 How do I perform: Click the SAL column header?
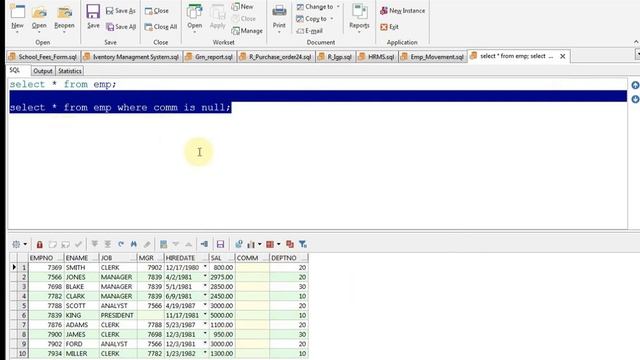[222, 258]
